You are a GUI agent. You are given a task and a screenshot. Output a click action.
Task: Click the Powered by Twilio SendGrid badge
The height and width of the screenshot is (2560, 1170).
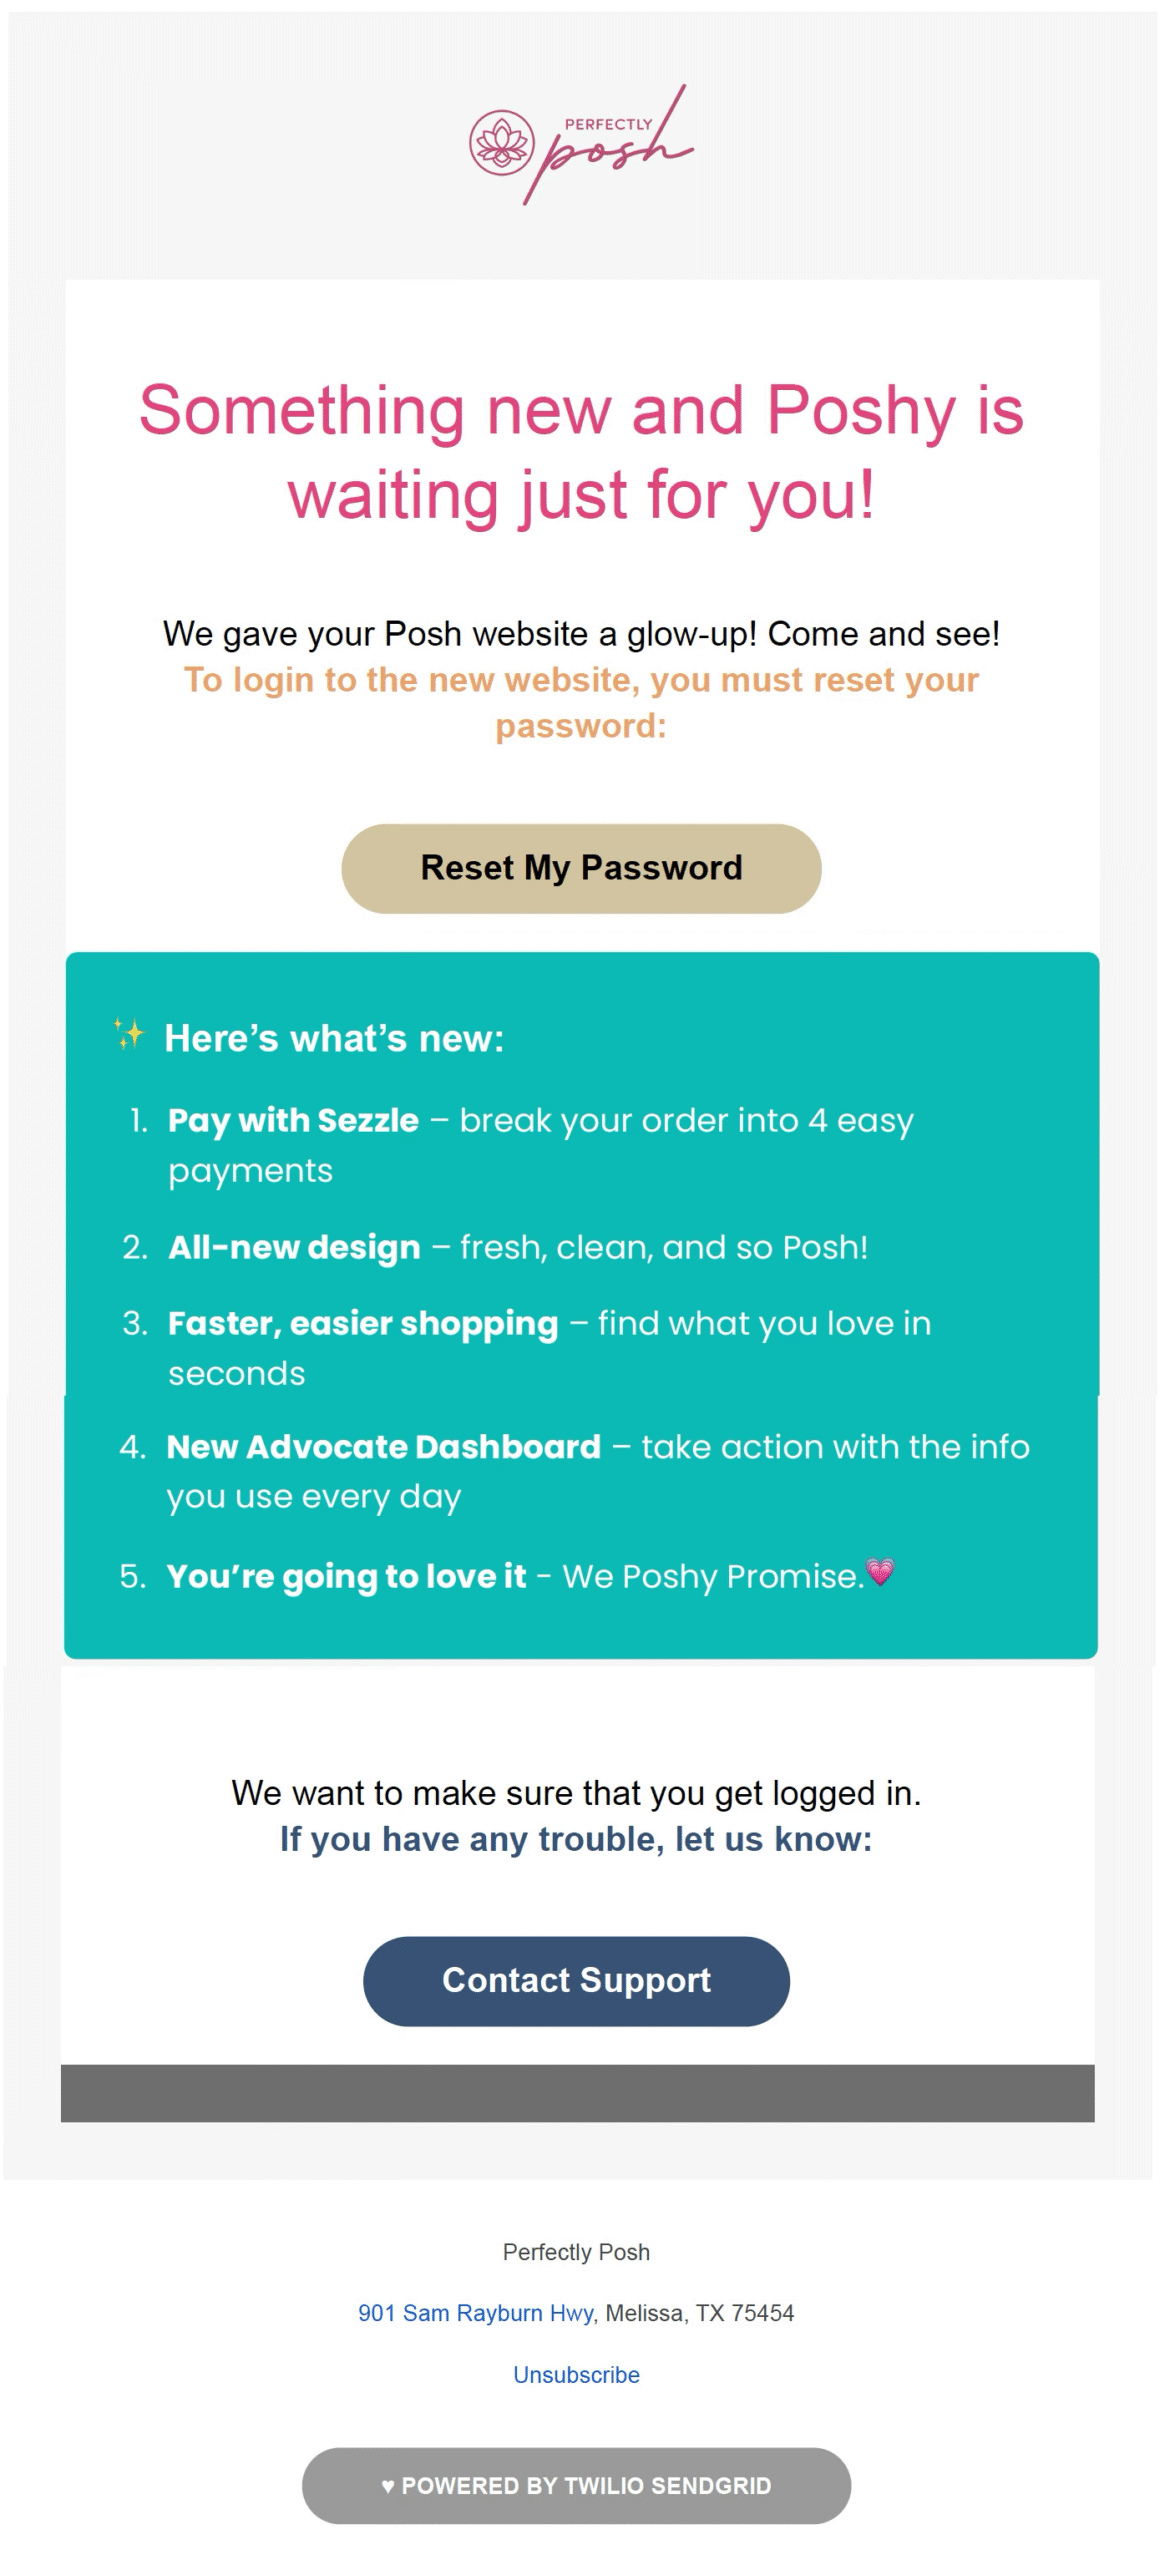tap(576, 2486)
